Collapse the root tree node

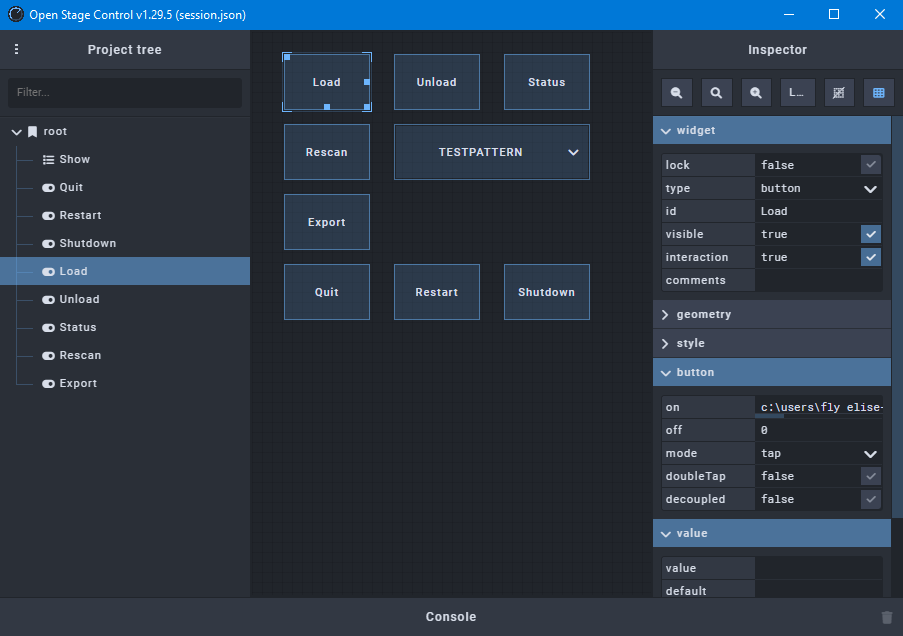pos(17,132)
